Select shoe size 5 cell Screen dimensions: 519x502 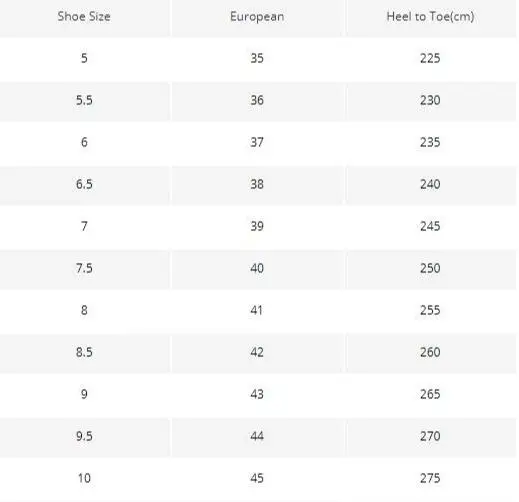coord(84,58)
